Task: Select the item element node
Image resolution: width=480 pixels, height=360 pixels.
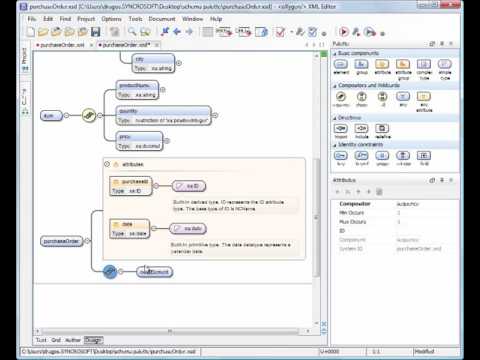Action: (x=51, y=116)
